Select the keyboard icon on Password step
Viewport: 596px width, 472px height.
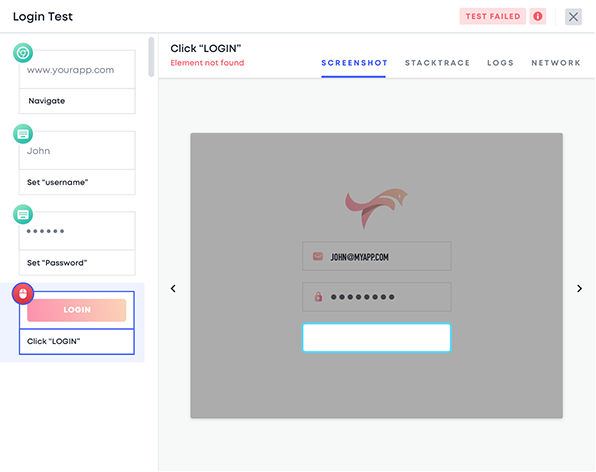click(x=23, y=215)
